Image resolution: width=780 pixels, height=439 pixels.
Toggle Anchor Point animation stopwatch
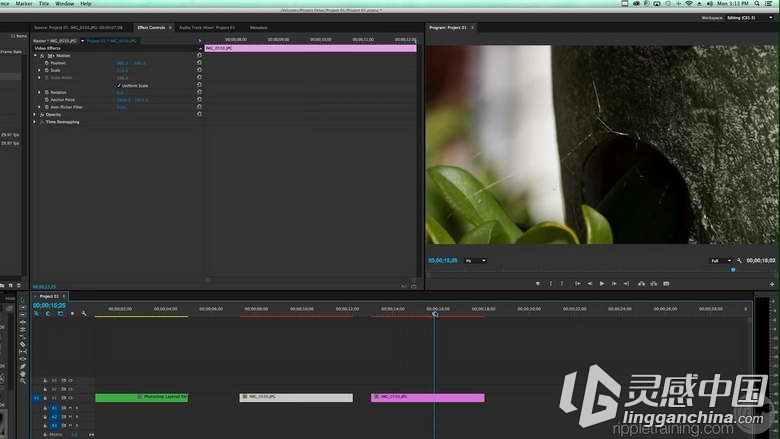click(47, 100)
